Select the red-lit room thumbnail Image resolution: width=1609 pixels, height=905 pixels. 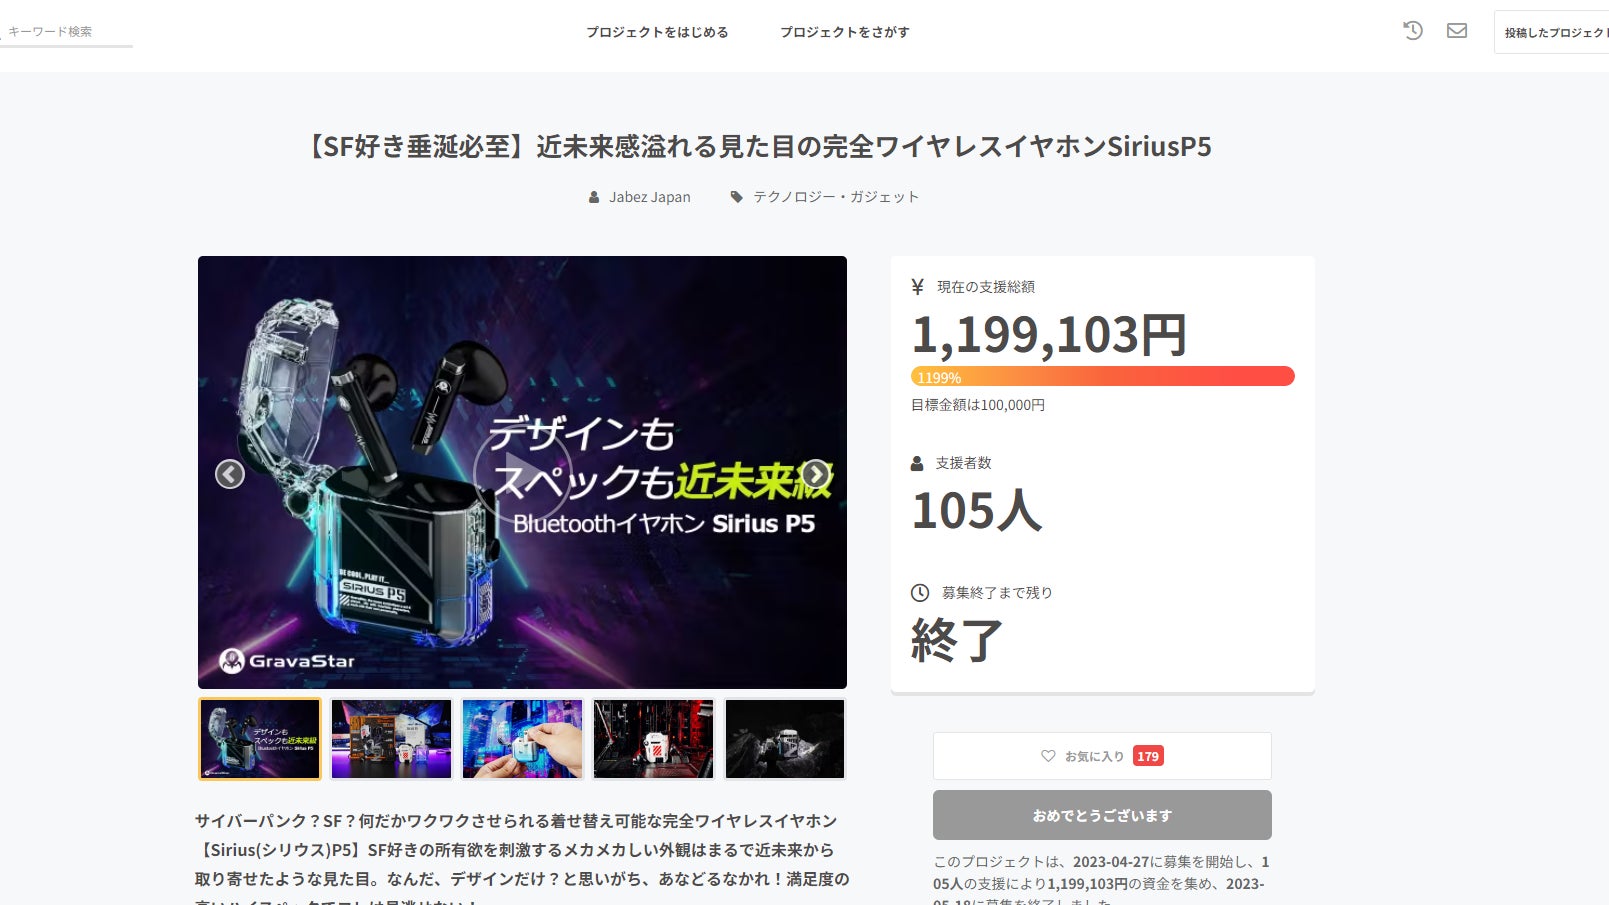pyautogui.click(x=653, y=739)
